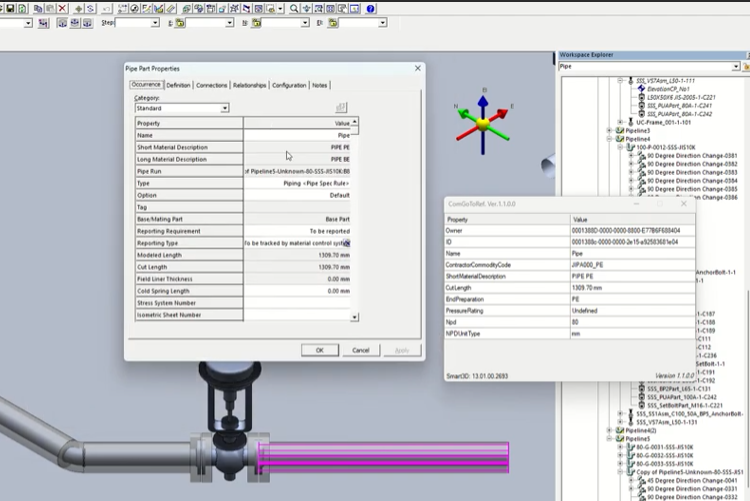Click the yellow sphere of the 3D axis triad

coord(482,124)
